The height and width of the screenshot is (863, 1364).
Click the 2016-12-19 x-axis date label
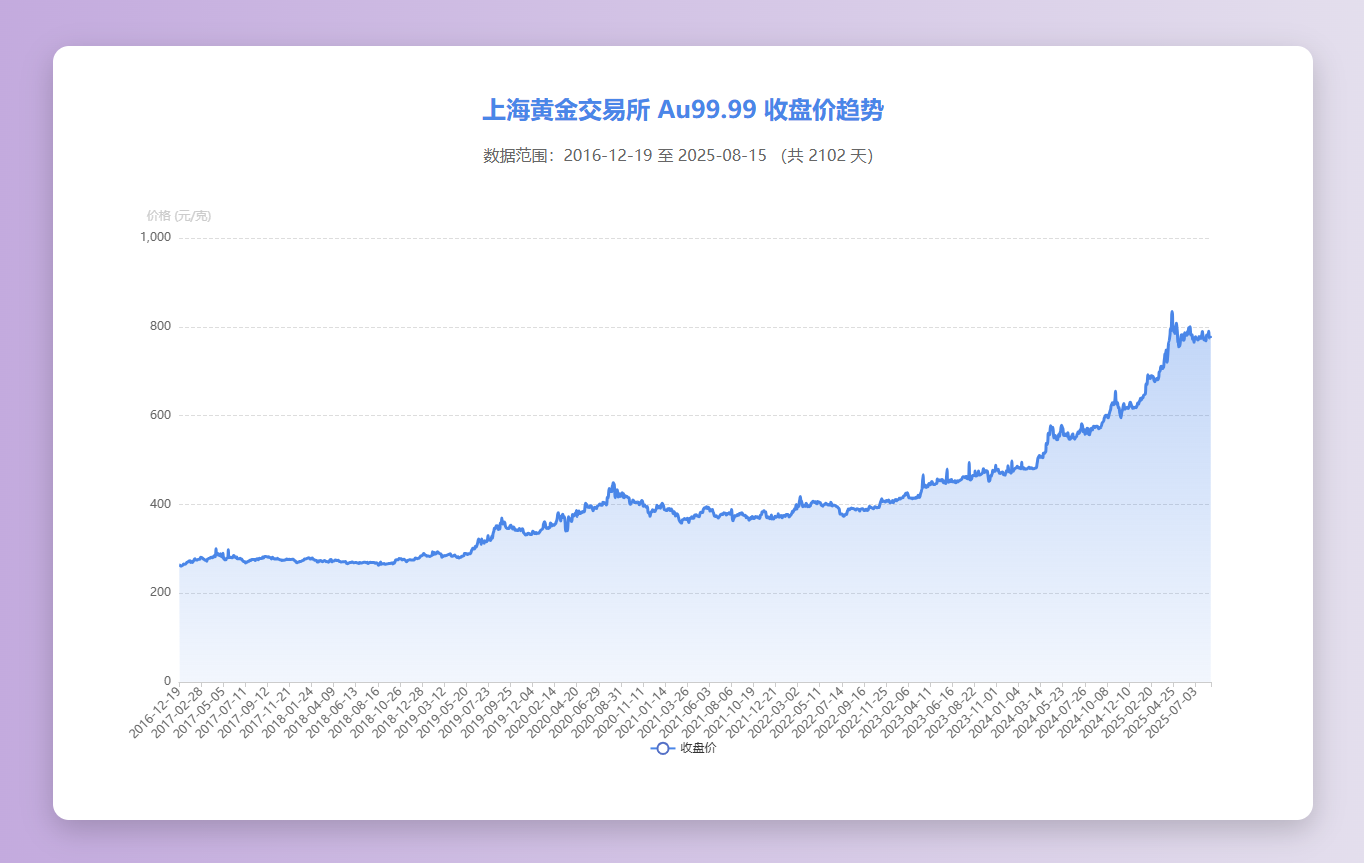(x=155, y=712)
